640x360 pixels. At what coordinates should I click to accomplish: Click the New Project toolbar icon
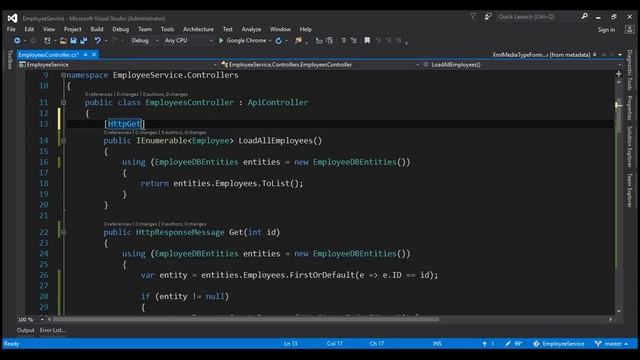coord(47,41)
